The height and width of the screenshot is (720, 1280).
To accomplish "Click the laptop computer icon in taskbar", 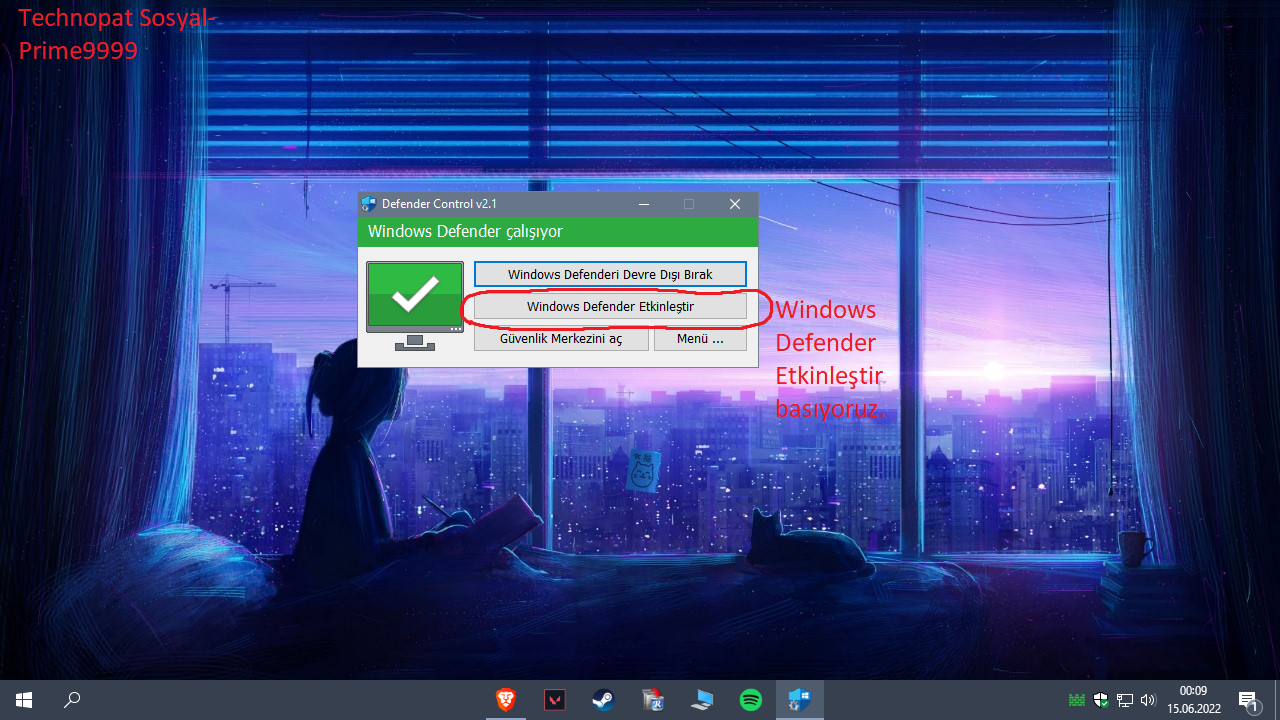I will [702, 700].
